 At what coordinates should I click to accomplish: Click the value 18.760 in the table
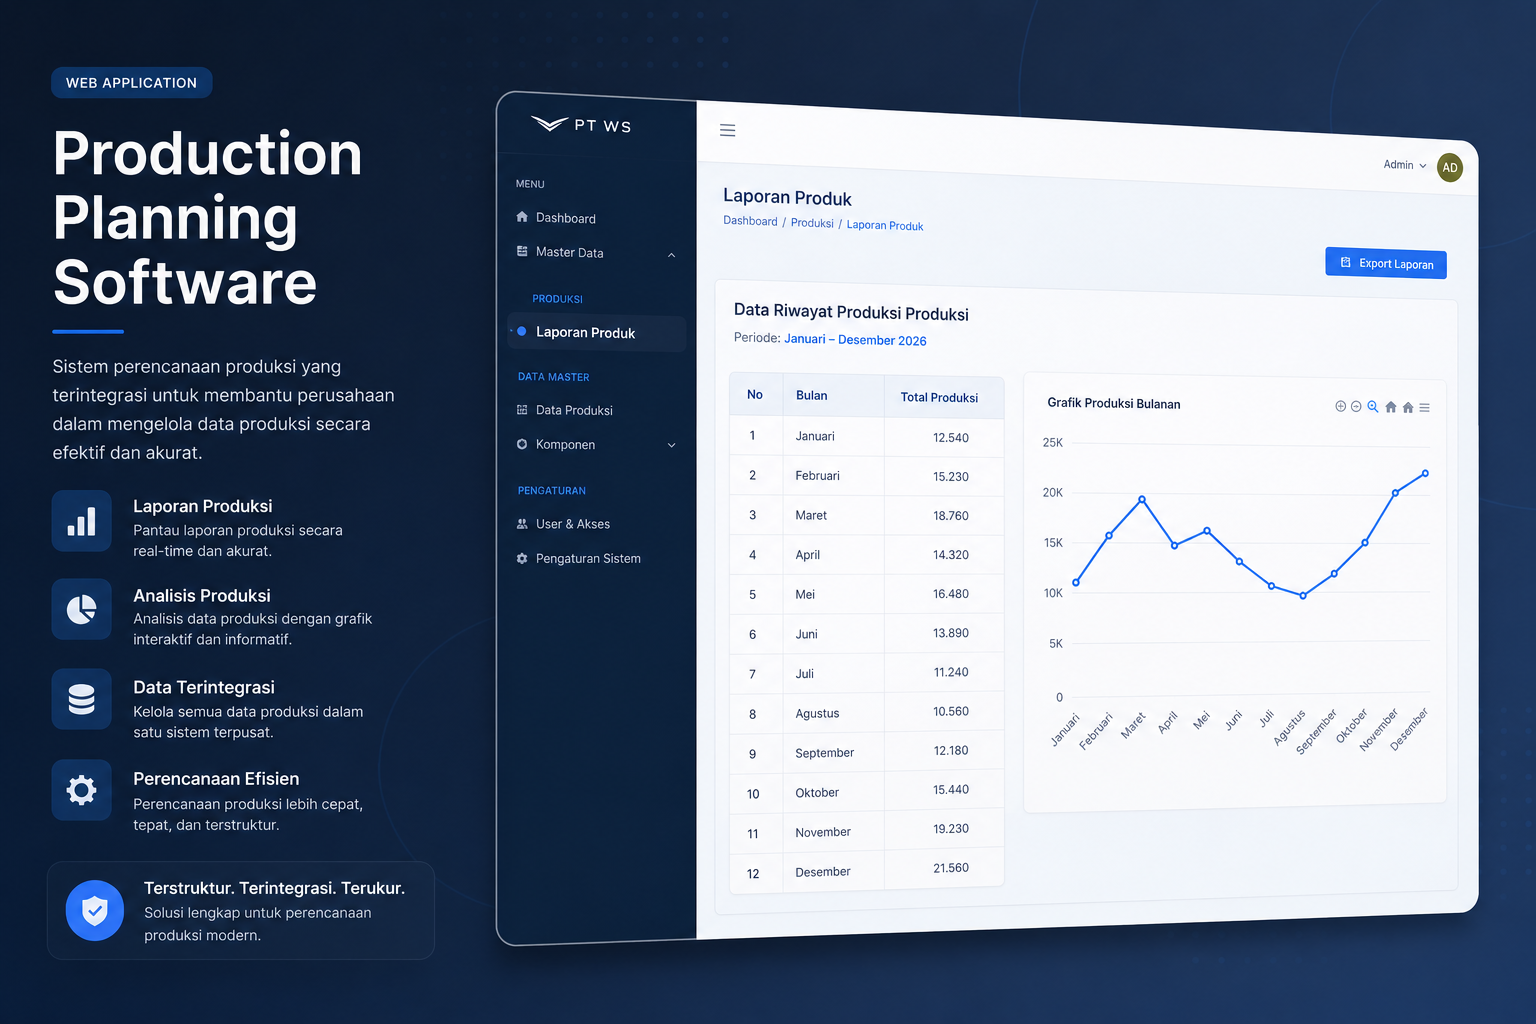(951, 516)
